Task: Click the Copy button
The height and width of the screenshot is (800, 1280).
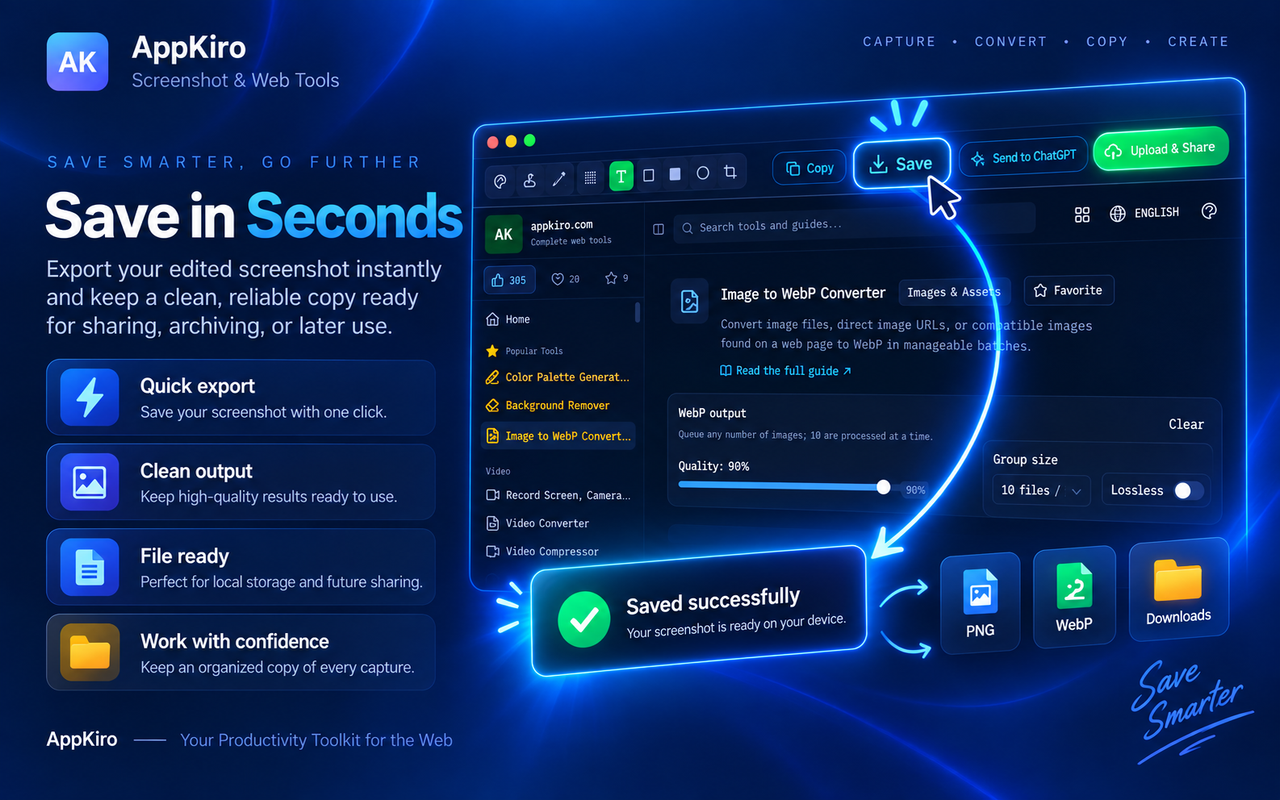Action: (x=809, y=168)
